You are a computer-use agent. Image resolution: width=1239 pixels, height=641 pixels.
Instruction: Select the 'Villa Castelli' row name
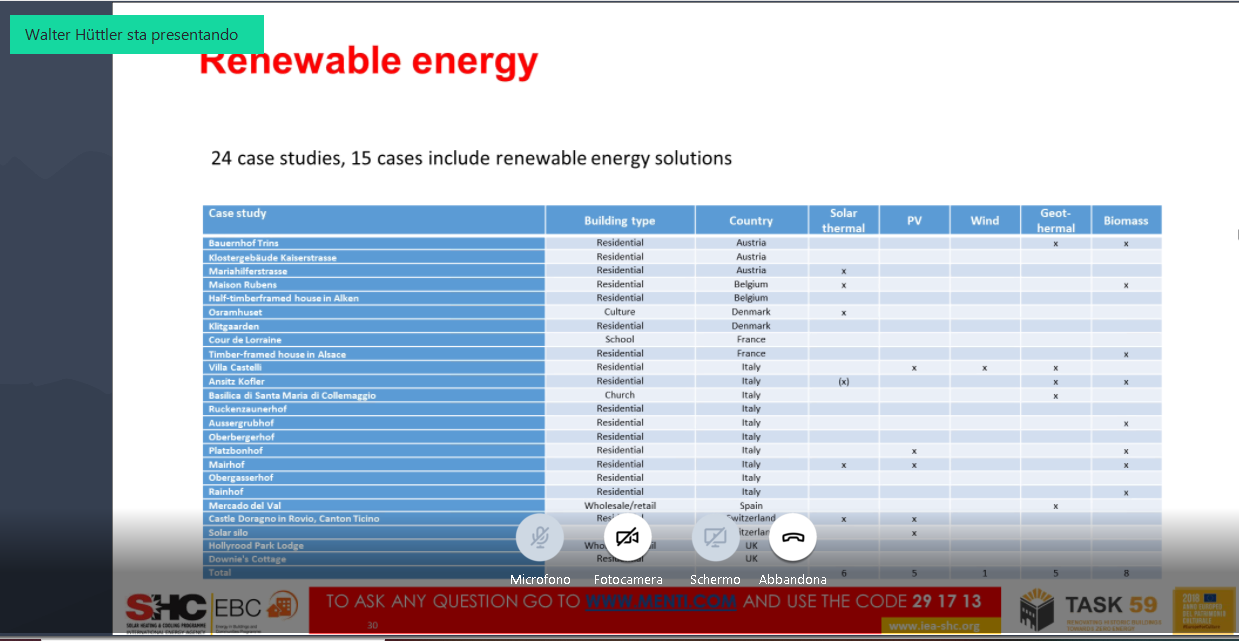(236, 367)
